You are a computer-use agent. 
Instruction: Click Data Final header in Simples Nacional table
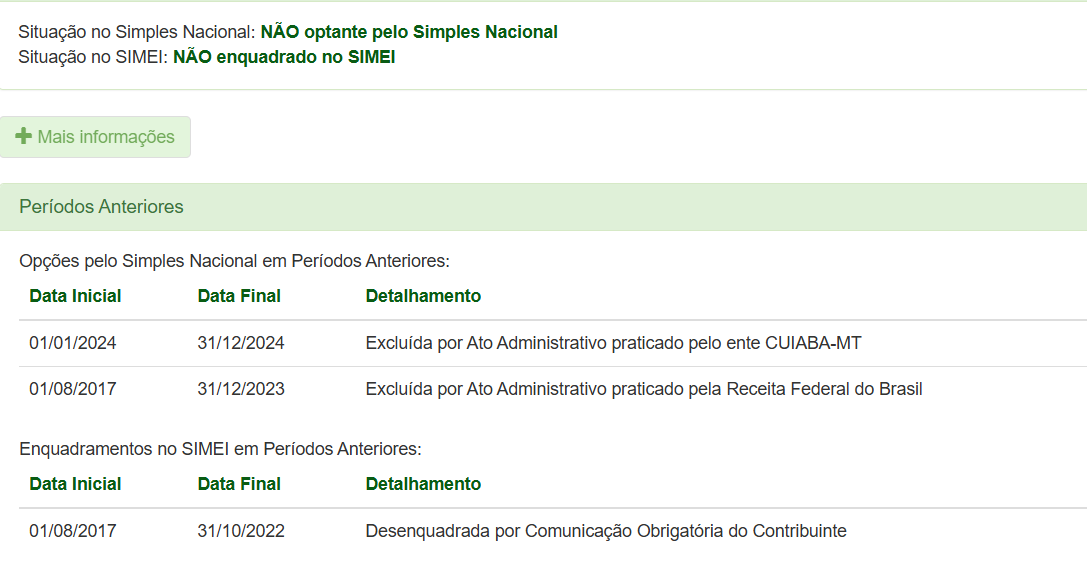click(239, 296)
